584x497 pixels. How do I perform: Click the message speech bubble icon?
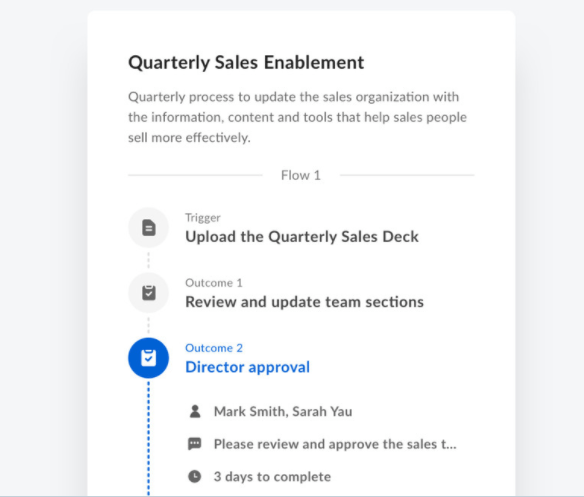pyautogui.click(x=195, y=444)
